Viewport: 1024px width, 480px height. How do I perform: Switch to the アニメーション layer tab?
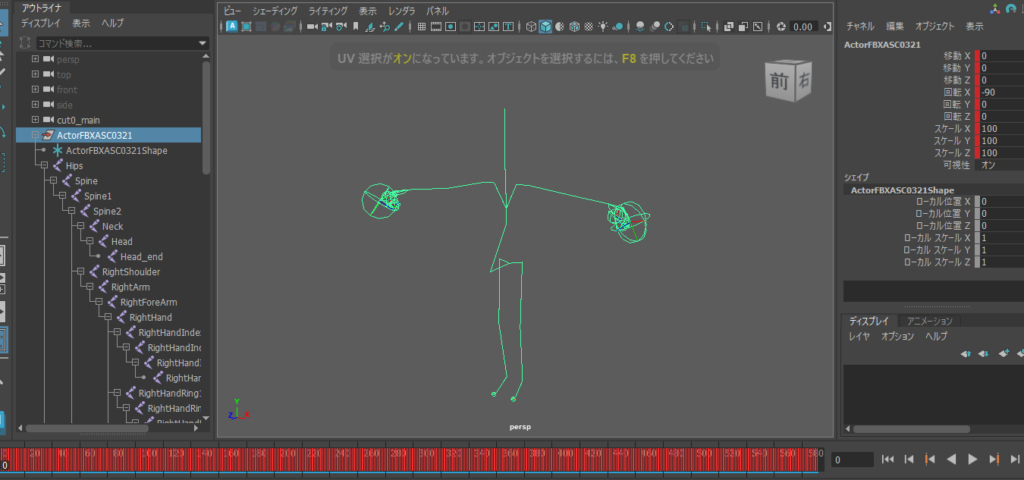pyautogui.click(x=929, y=321)
